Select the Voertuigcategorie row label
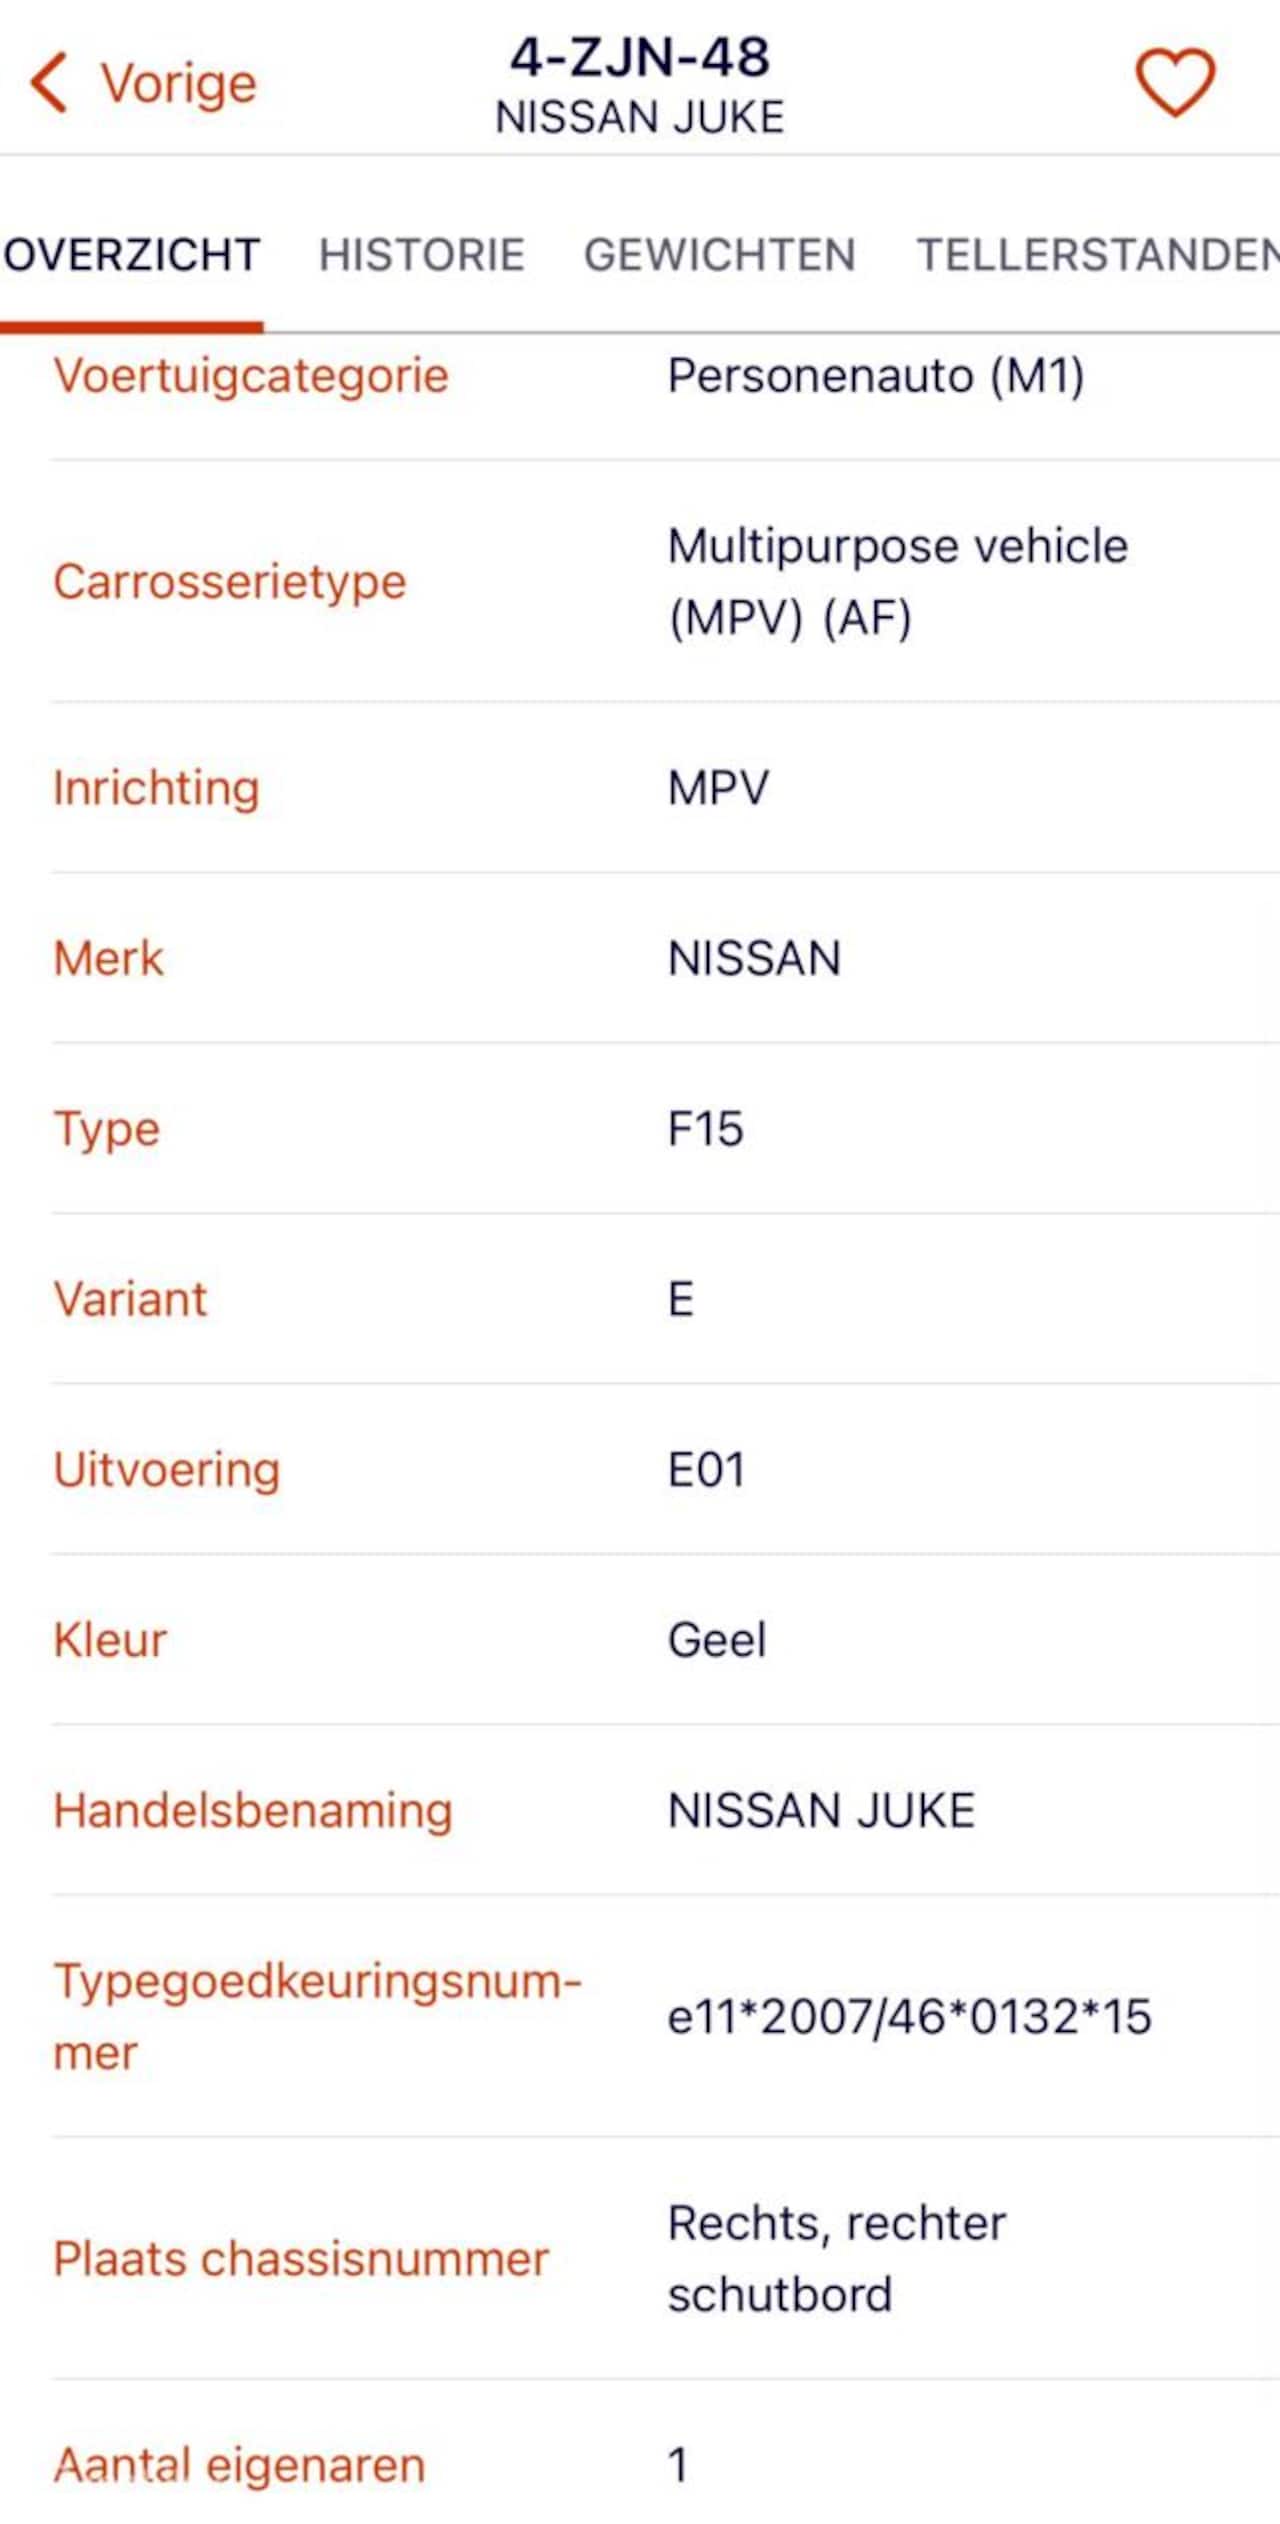Screen dimensions: 1280x2524 click(x=251, y=377)
